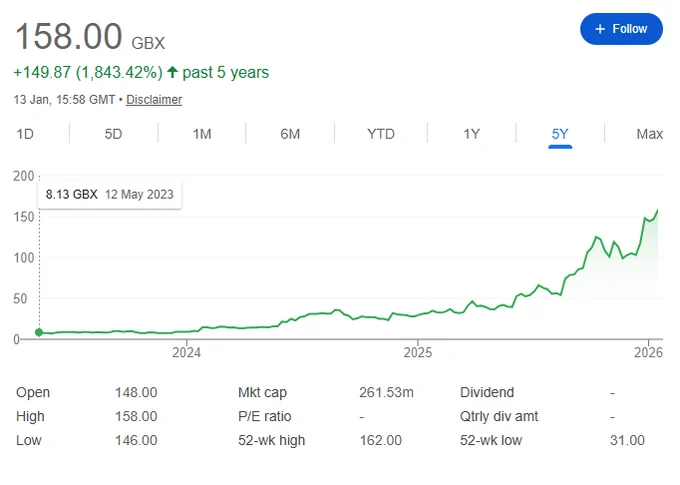Click the Low value 146.00
The width and height of the screenshot is (680, 485).
coord(136,440)
